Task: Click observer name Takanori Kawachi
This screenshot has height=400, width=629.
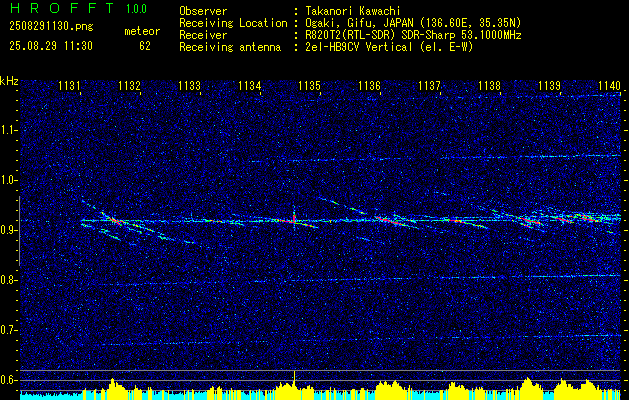Action: coord(353,11)
